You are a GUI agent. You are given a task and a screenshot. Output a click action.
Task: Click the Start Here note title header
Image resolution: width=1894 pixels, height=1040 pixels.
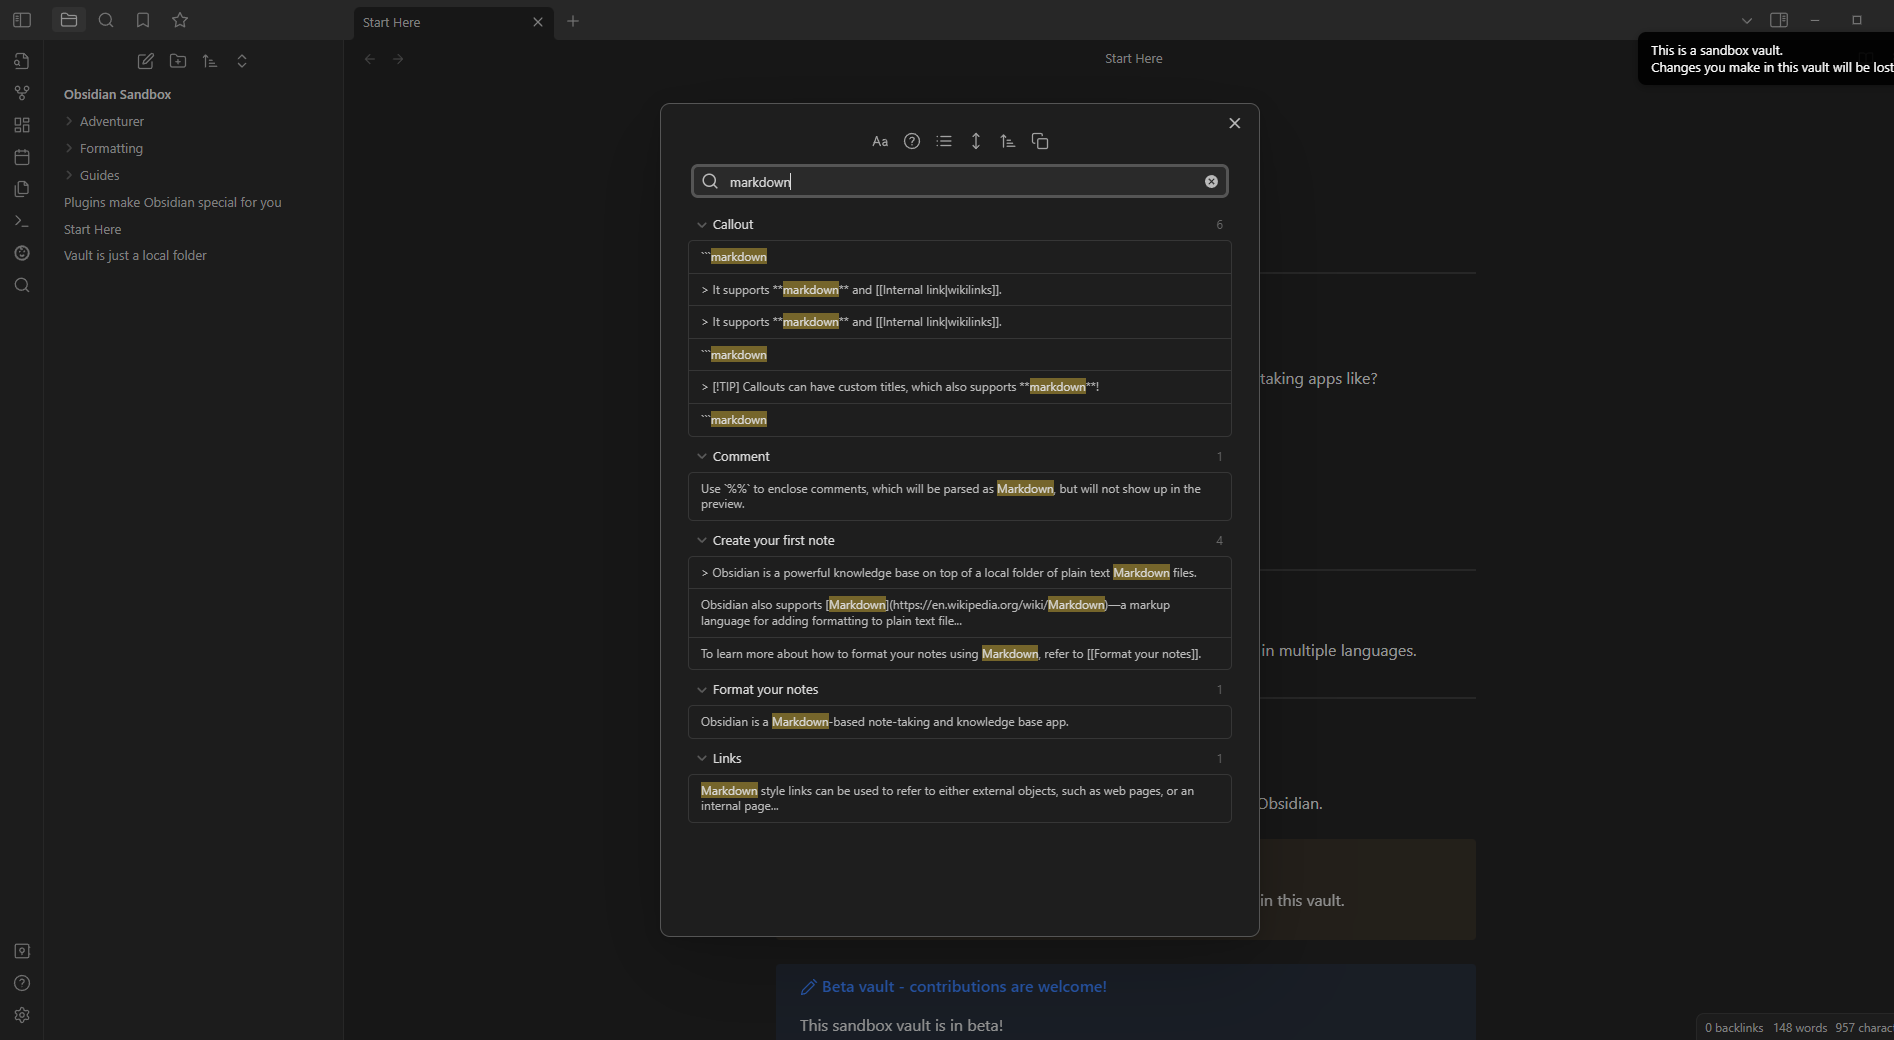(x=1133, y=59)
